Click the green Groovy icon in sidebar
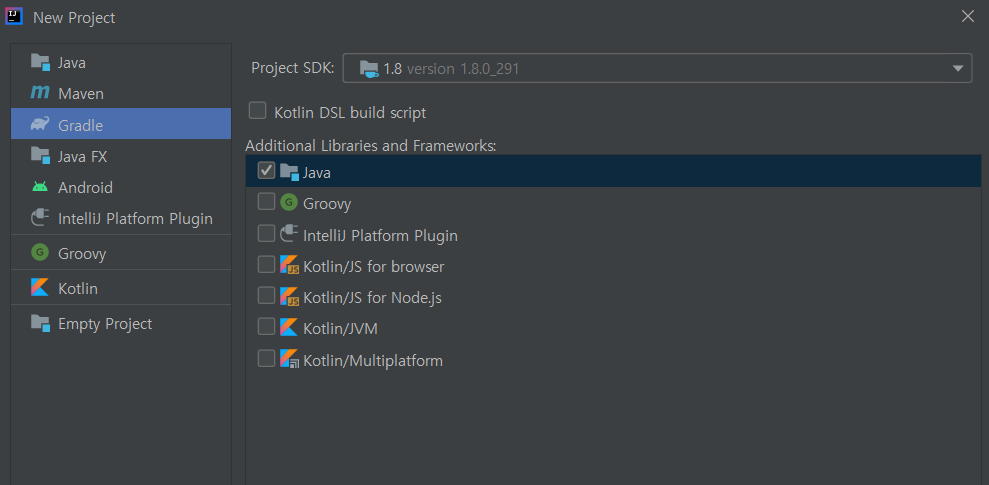This screenshot has height=485, width=989. coord(40,253)
